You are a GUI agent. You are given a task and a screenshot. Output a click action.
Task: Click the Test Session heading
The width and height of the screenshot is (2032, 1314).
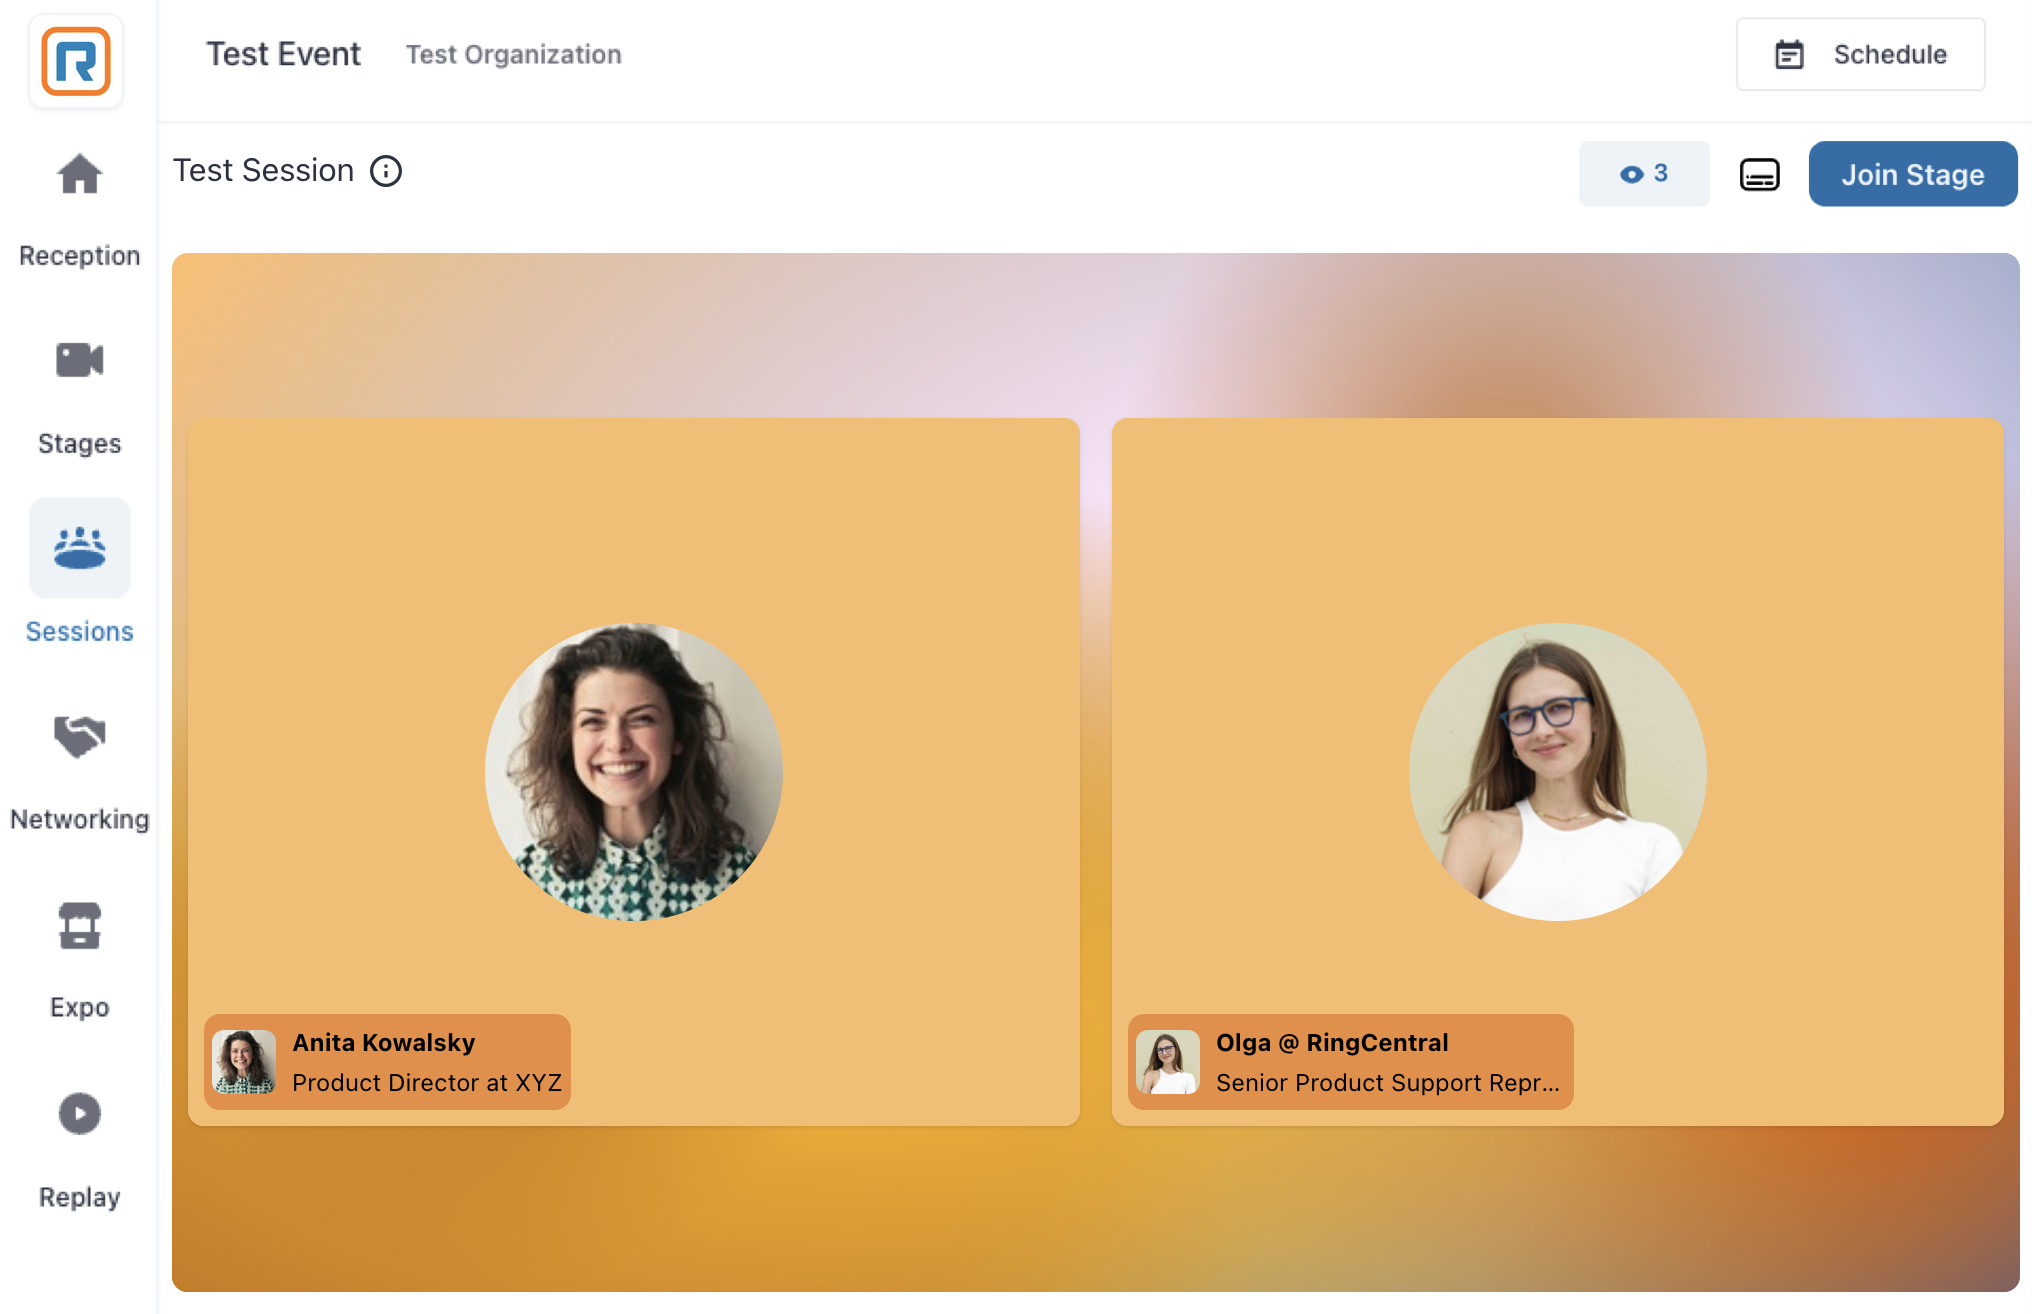tap(264, 171)
